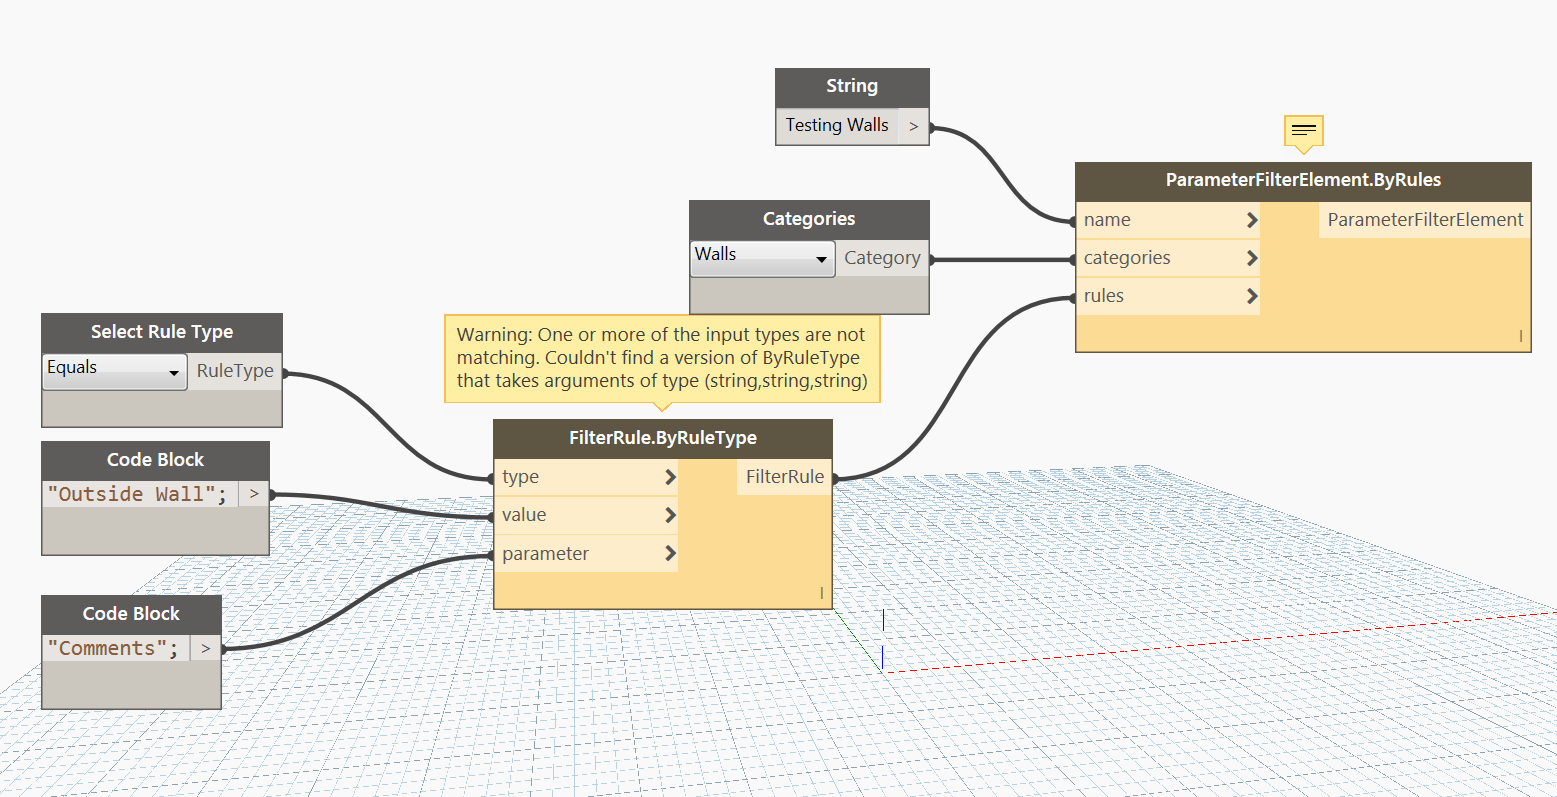Click the "Outside Wall" code text
Screen dimensions: 1557x797
pos(138,494)
